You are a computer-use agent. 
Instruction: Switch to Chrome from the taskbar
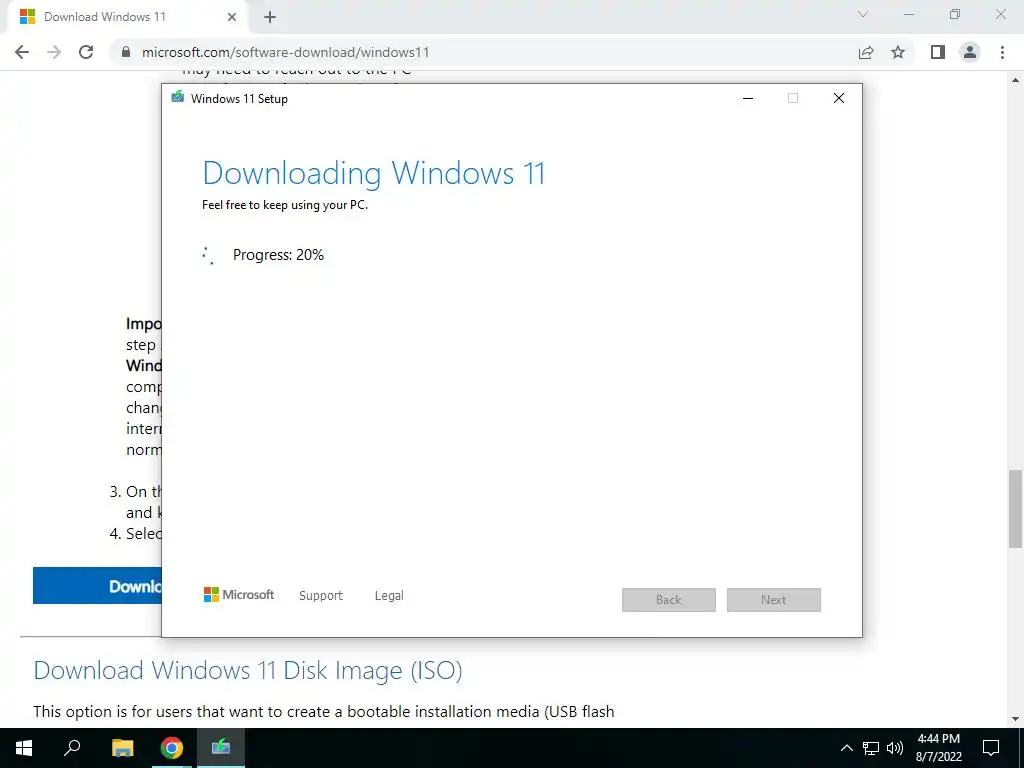[x=172, y=748]
